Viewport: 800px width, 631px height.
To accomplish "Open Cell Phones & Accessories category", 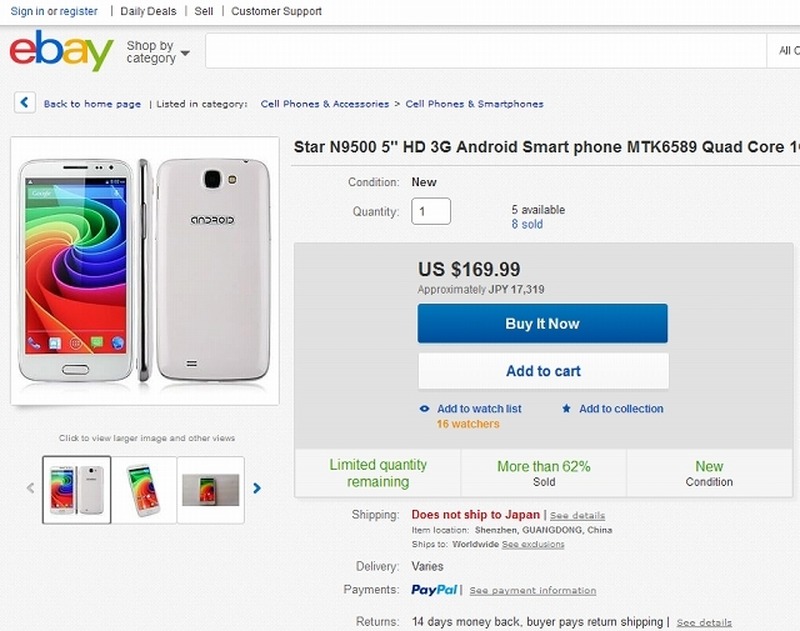I will [x=325, y=104].
